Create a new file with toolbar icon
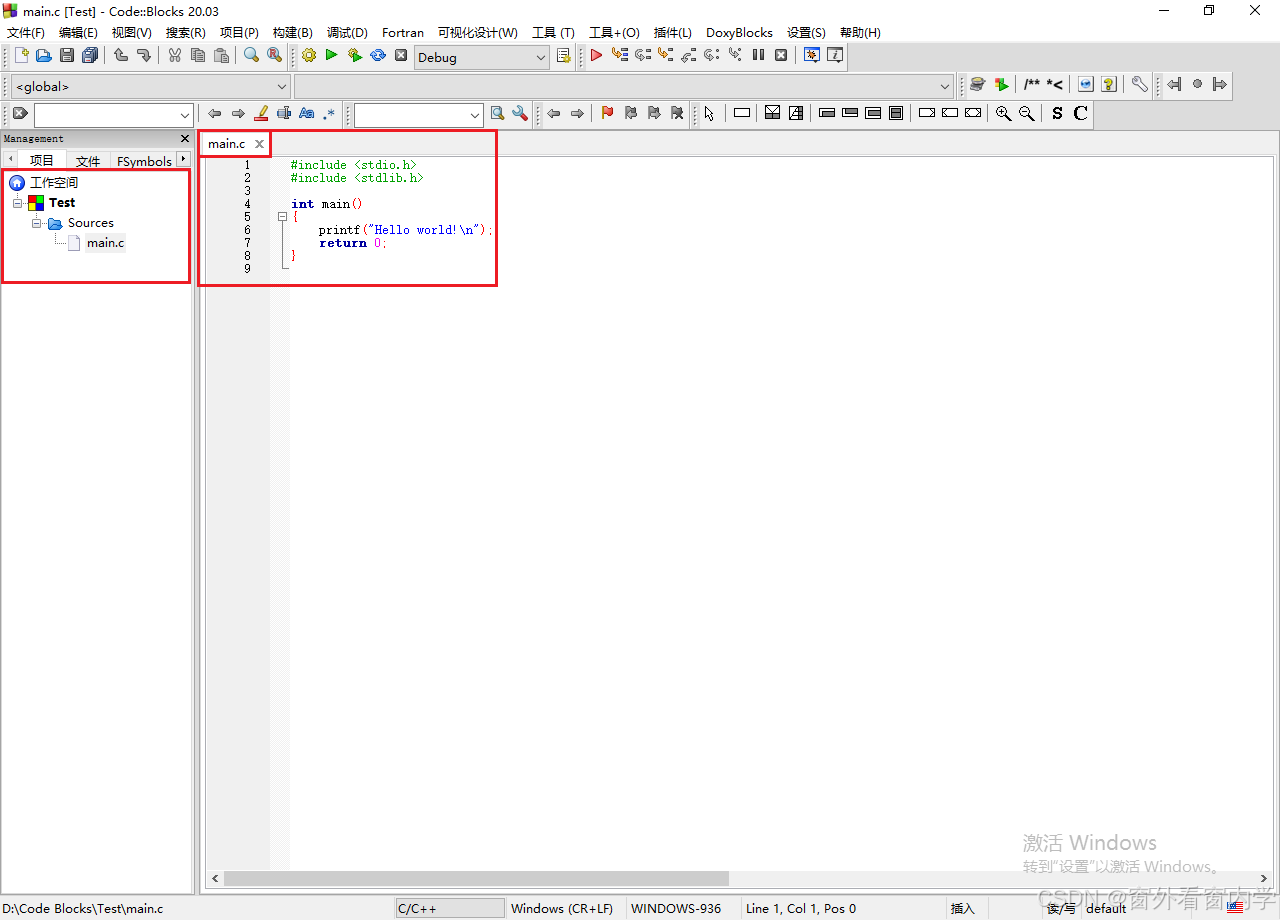 21,56
